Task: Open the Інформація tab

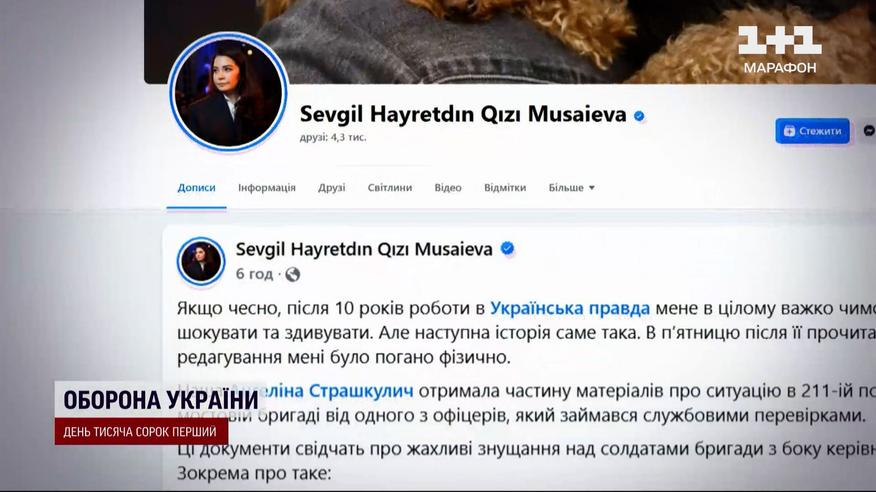Action: point(266,188)
